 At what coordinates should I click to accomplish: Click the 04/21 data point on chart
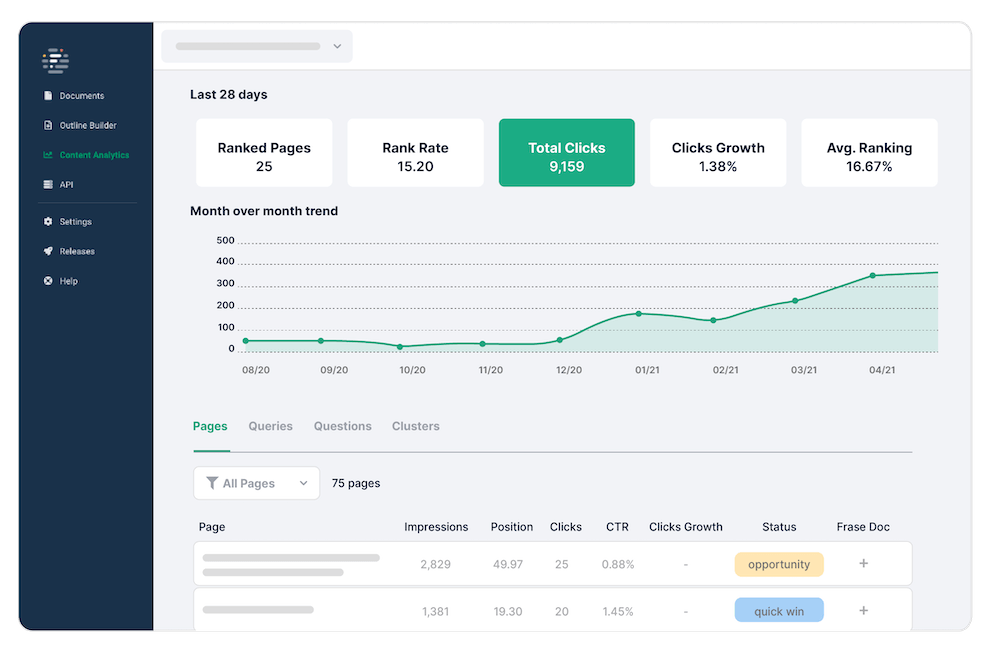pos(872,276)
